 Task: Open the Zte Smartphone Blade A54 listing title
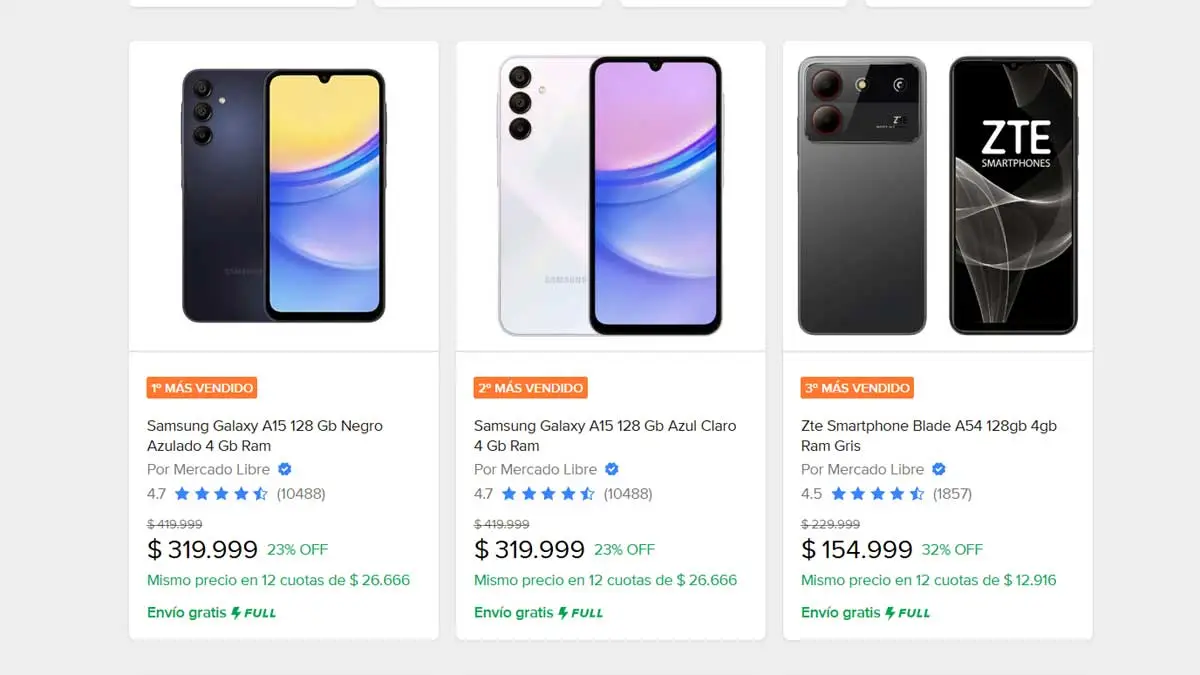click(930, 435)
